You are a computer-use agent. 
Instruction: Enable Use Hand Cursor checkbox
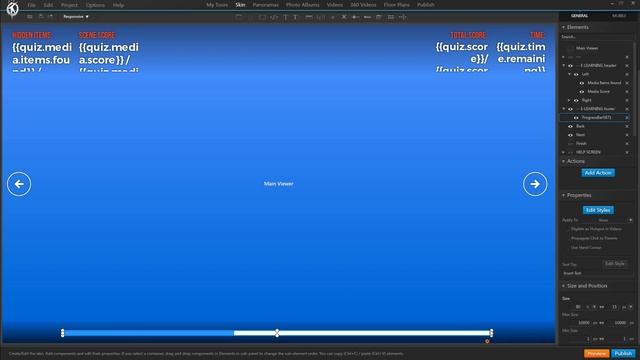click(567, 248)
